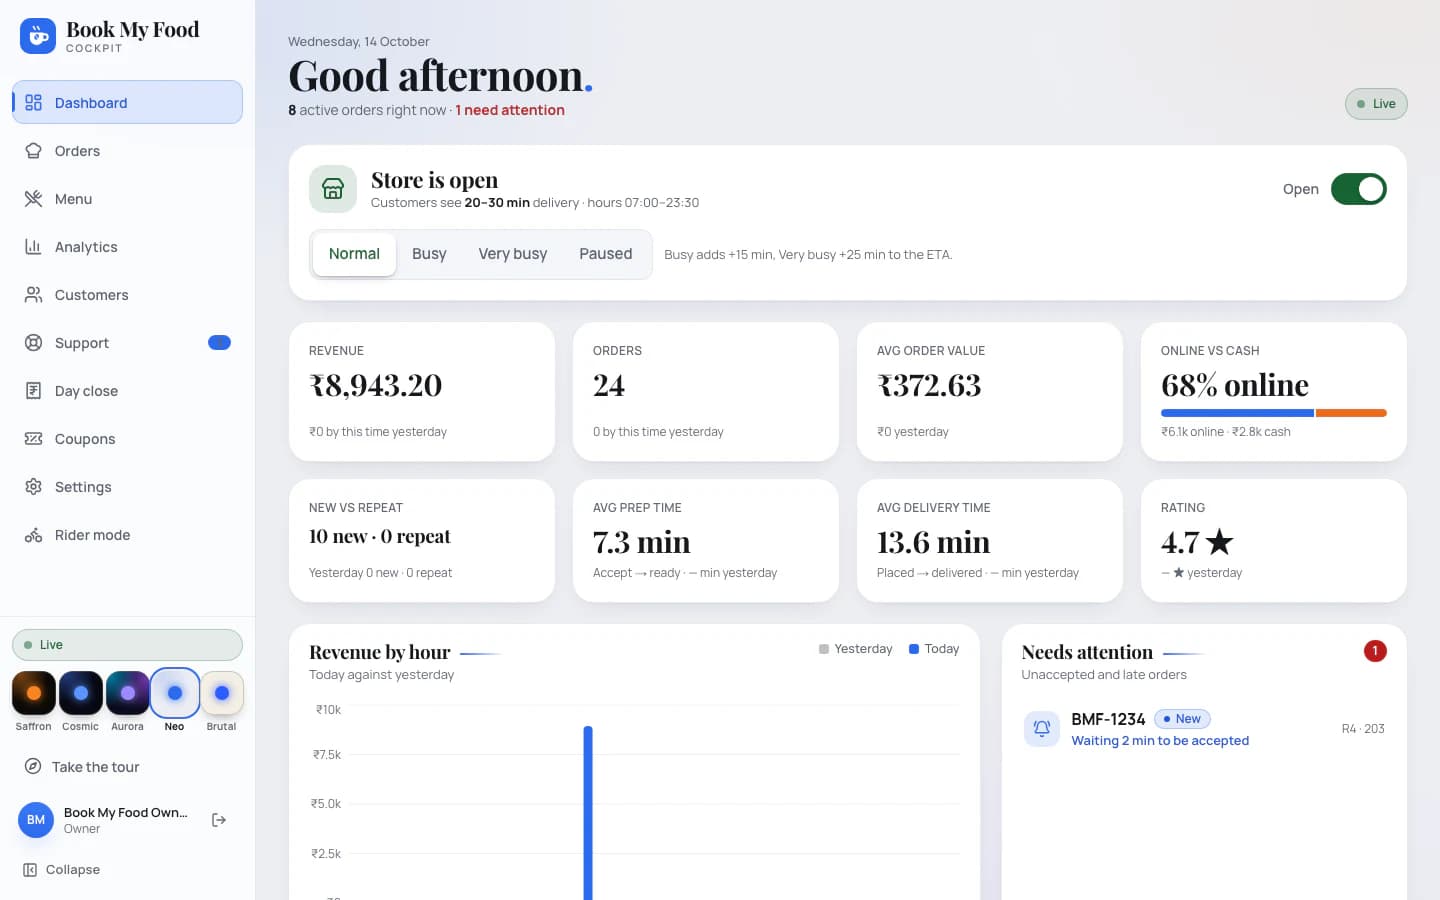The image size is (1440, 900).
Task: Click the Day close receipt icon
Action: point(33,391)
